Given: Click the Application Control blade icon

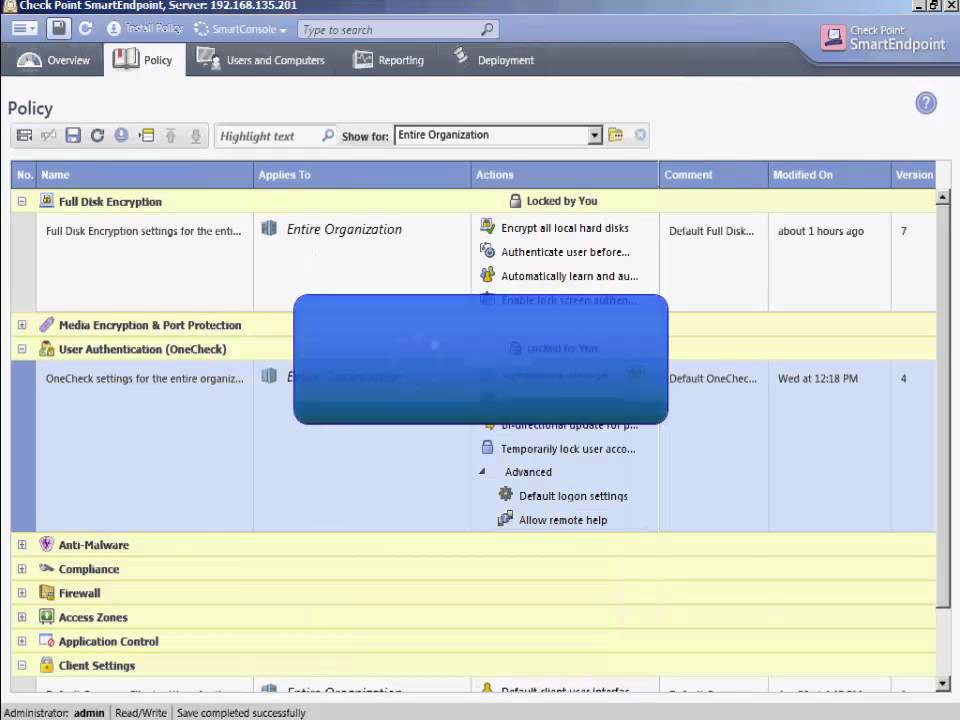Looking at the screenshot, I should (47, 640).
